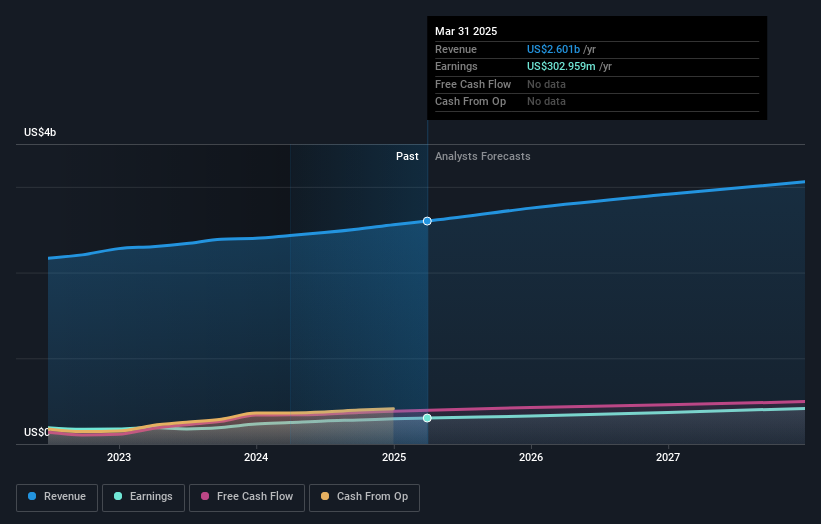Click the US$0 y-axis label
Viewport: 821px width, 524px height.
[x=37, y=432]
